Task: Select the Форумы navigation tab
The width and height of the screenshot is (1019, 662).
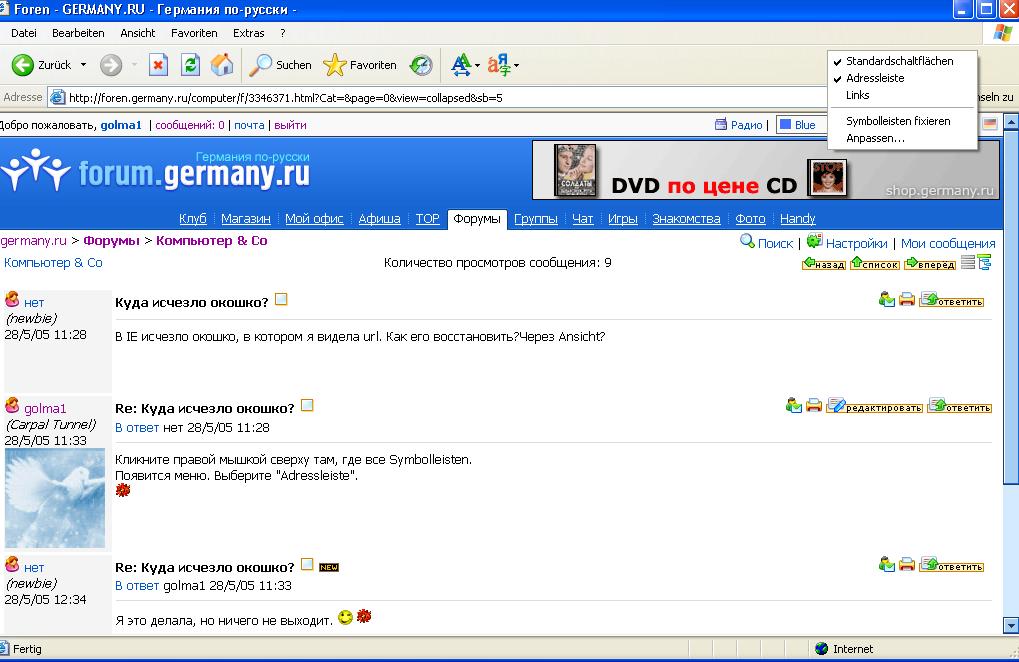Action: click(x=477, y=219)
